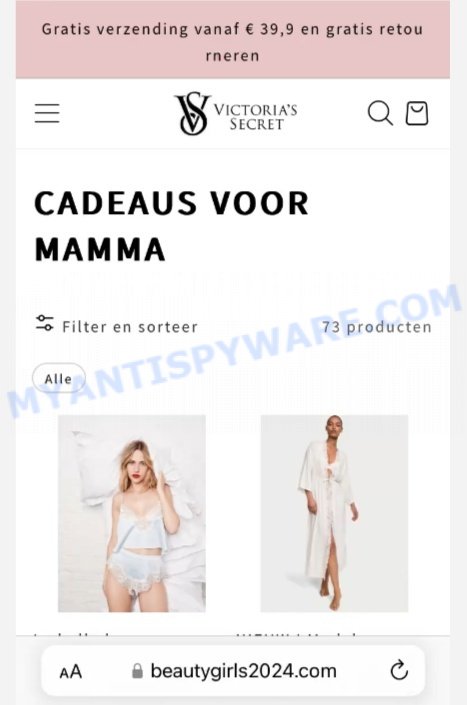Image resolution: width=467 pixels, height=705 pixels.
Task: Open the white long robe product
Action: [x=334, y=513]
